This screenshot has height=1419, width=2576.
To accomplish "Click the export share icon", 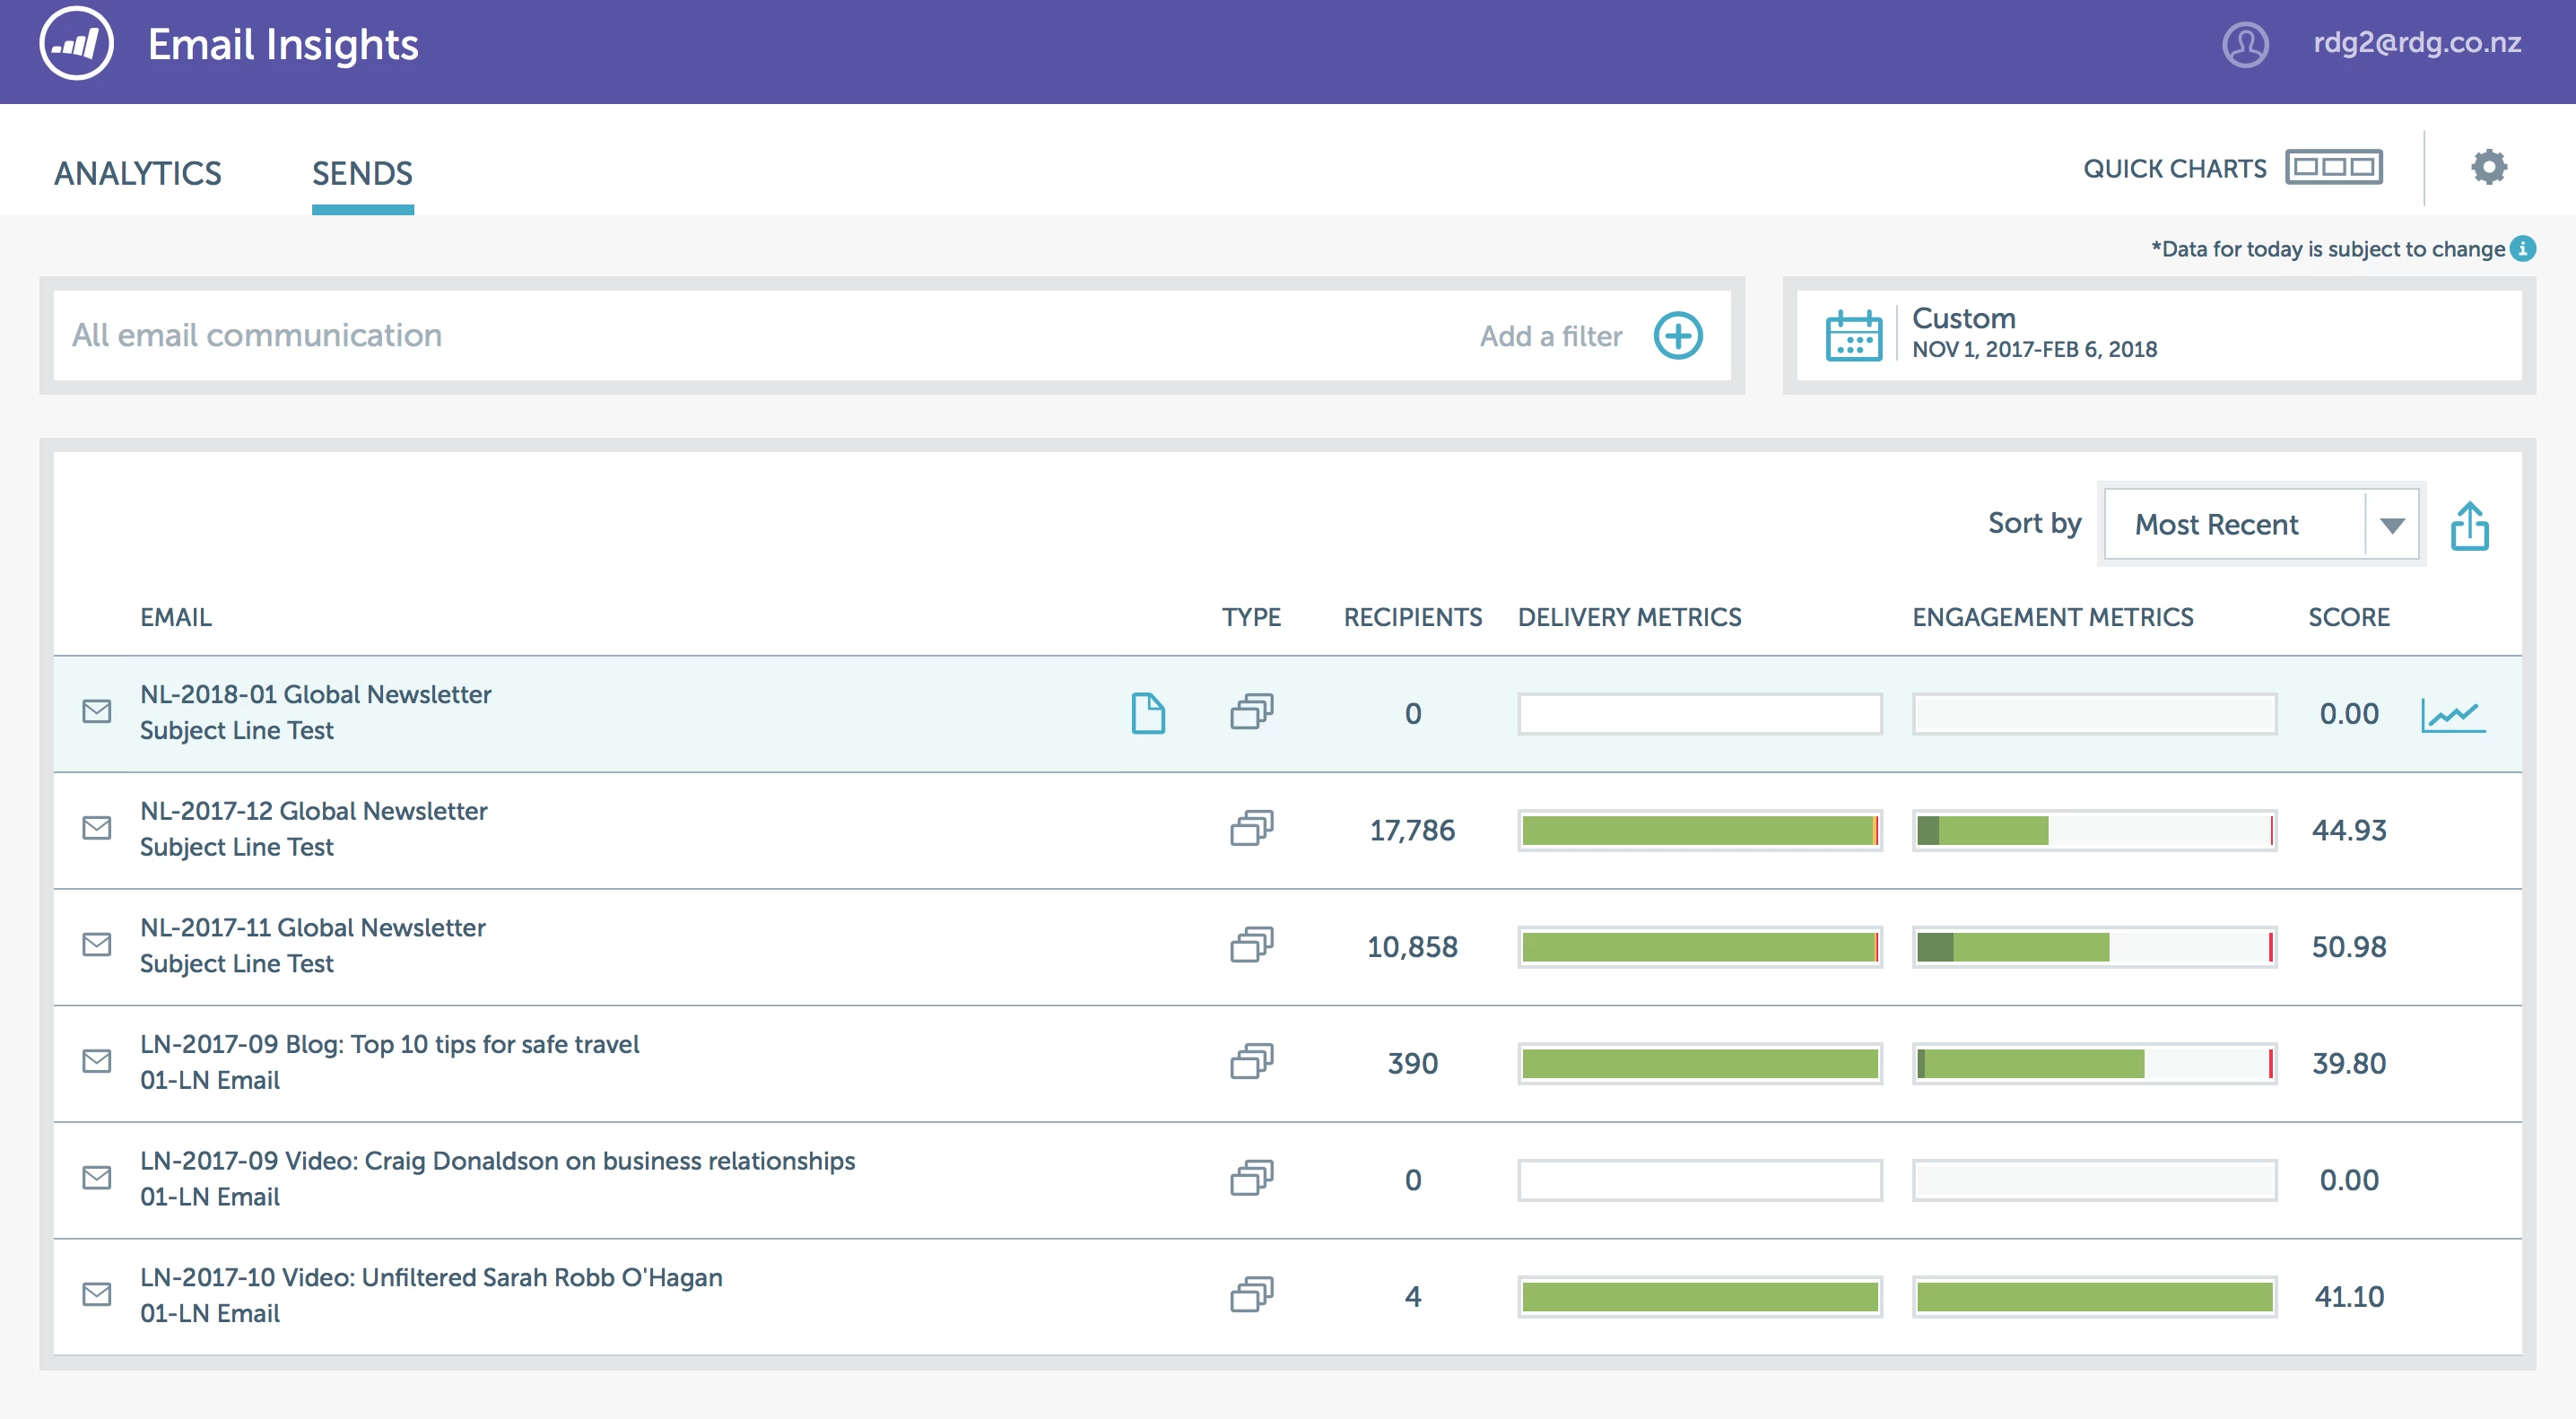I will click(2469, 526).
